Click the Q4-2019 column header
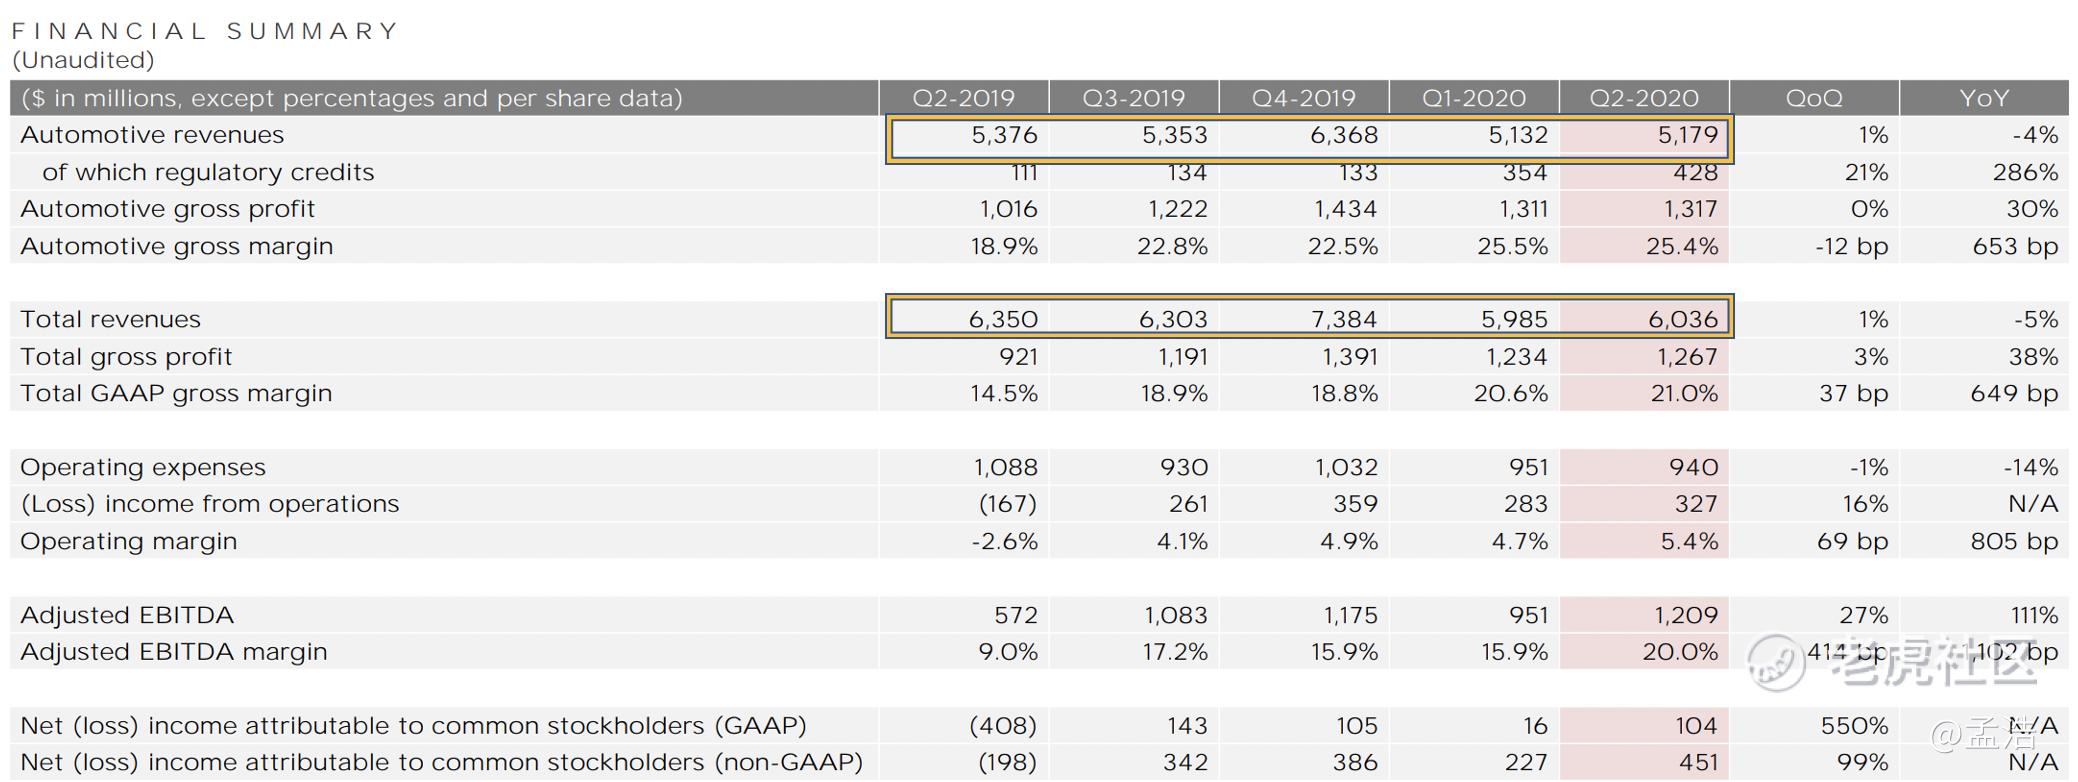This screenshot has width=2078, height=782. (1303, 98)
